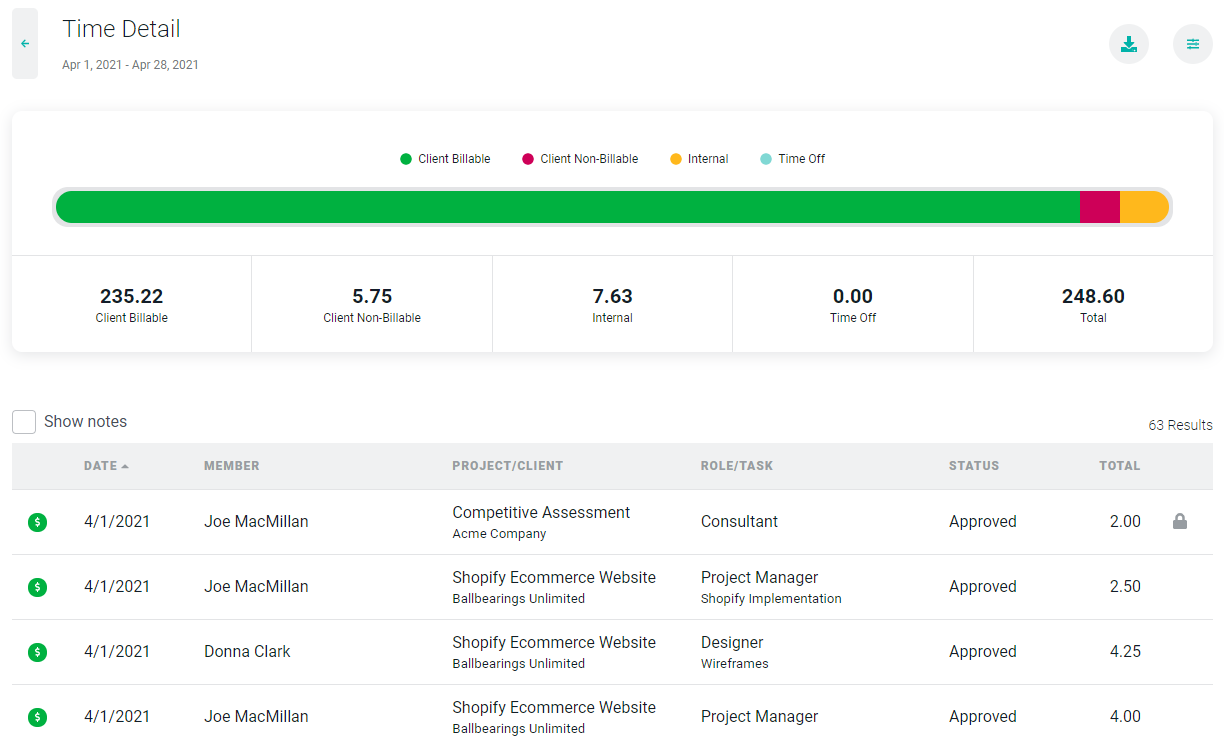Toggle Internal legend item
Image resolution: width=1224 pixels, height=744 pixels.
click(699, 159)
